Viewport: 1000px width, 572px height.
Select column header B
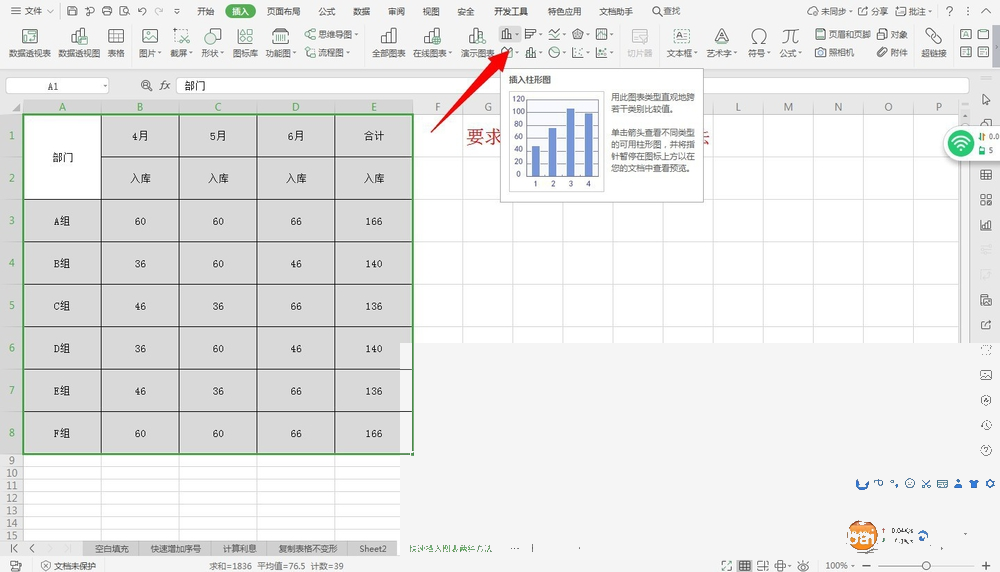click(140, 107)
